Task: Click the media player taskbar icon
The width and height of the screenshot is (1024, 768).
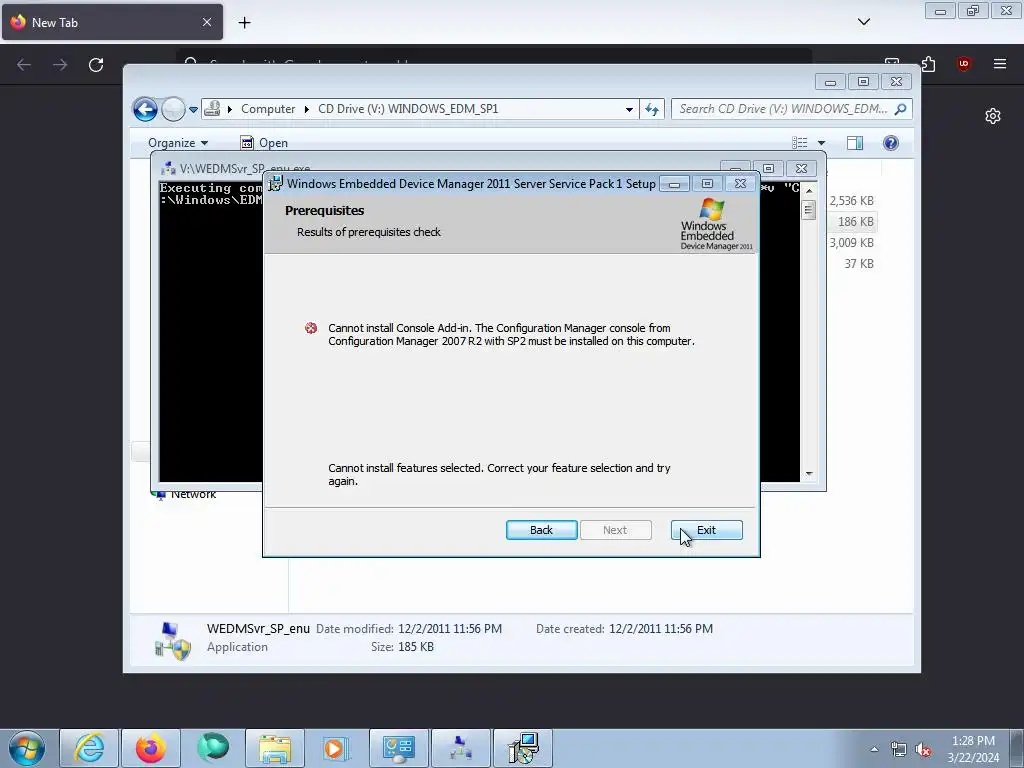Action: tap(336, 748)
